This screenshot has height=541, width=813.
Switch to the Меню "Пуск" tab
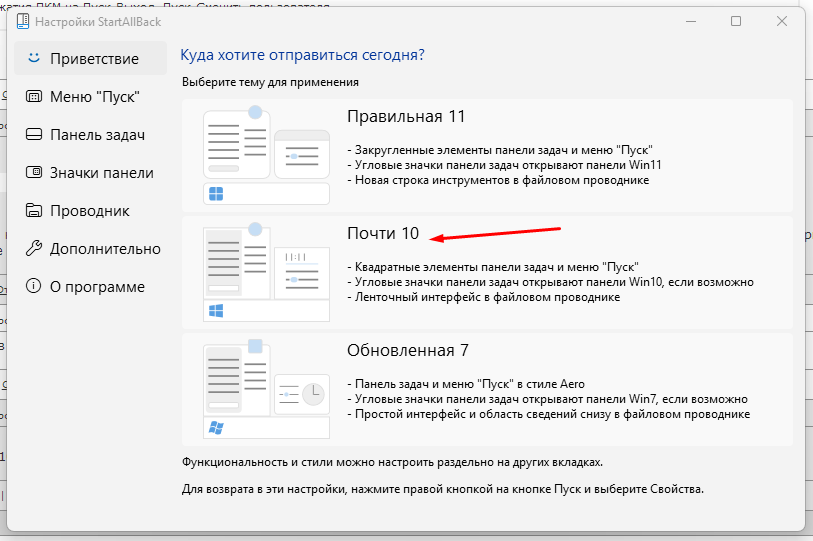(x=90, y=96)
